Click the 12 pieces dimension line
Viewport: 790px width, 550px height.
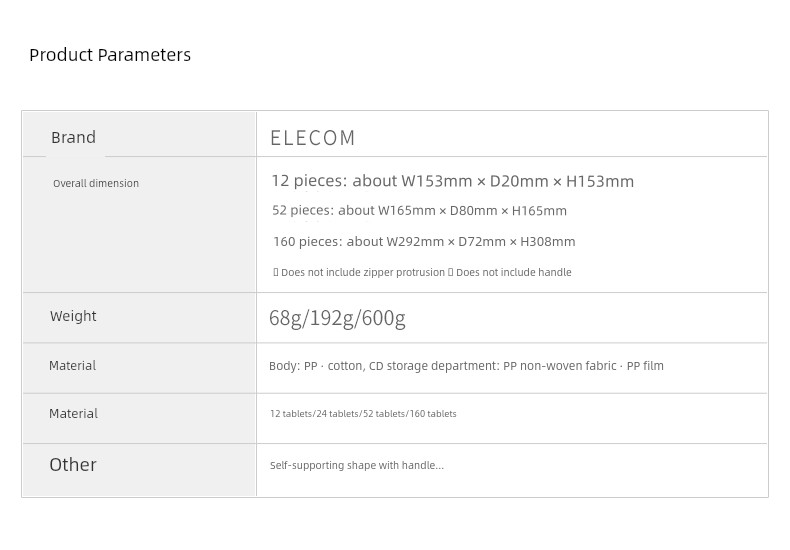pos(452,181)
